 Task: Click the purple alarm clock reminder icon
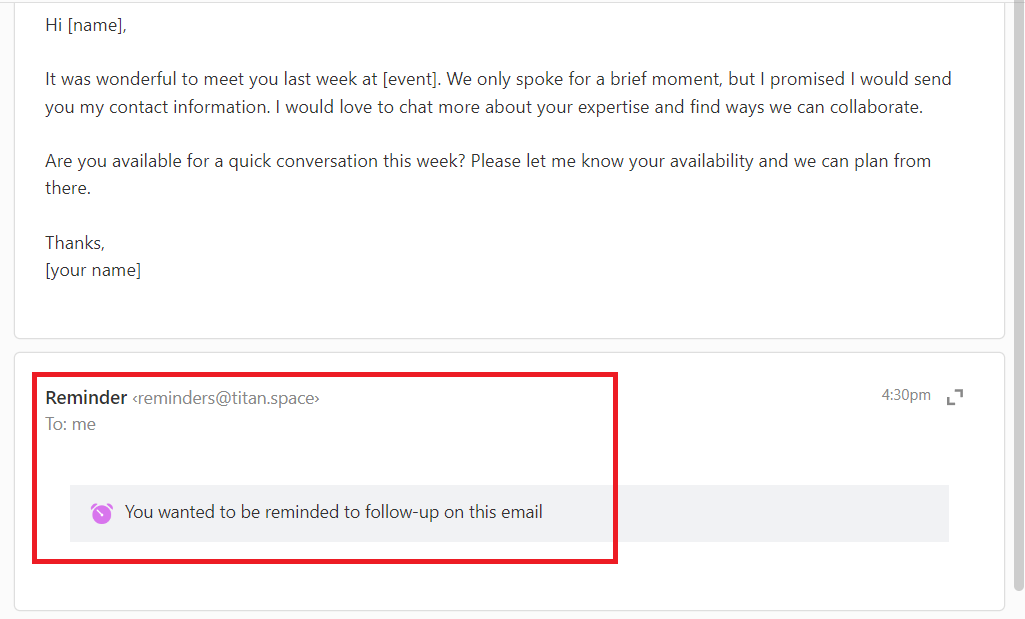pos(100,511)
